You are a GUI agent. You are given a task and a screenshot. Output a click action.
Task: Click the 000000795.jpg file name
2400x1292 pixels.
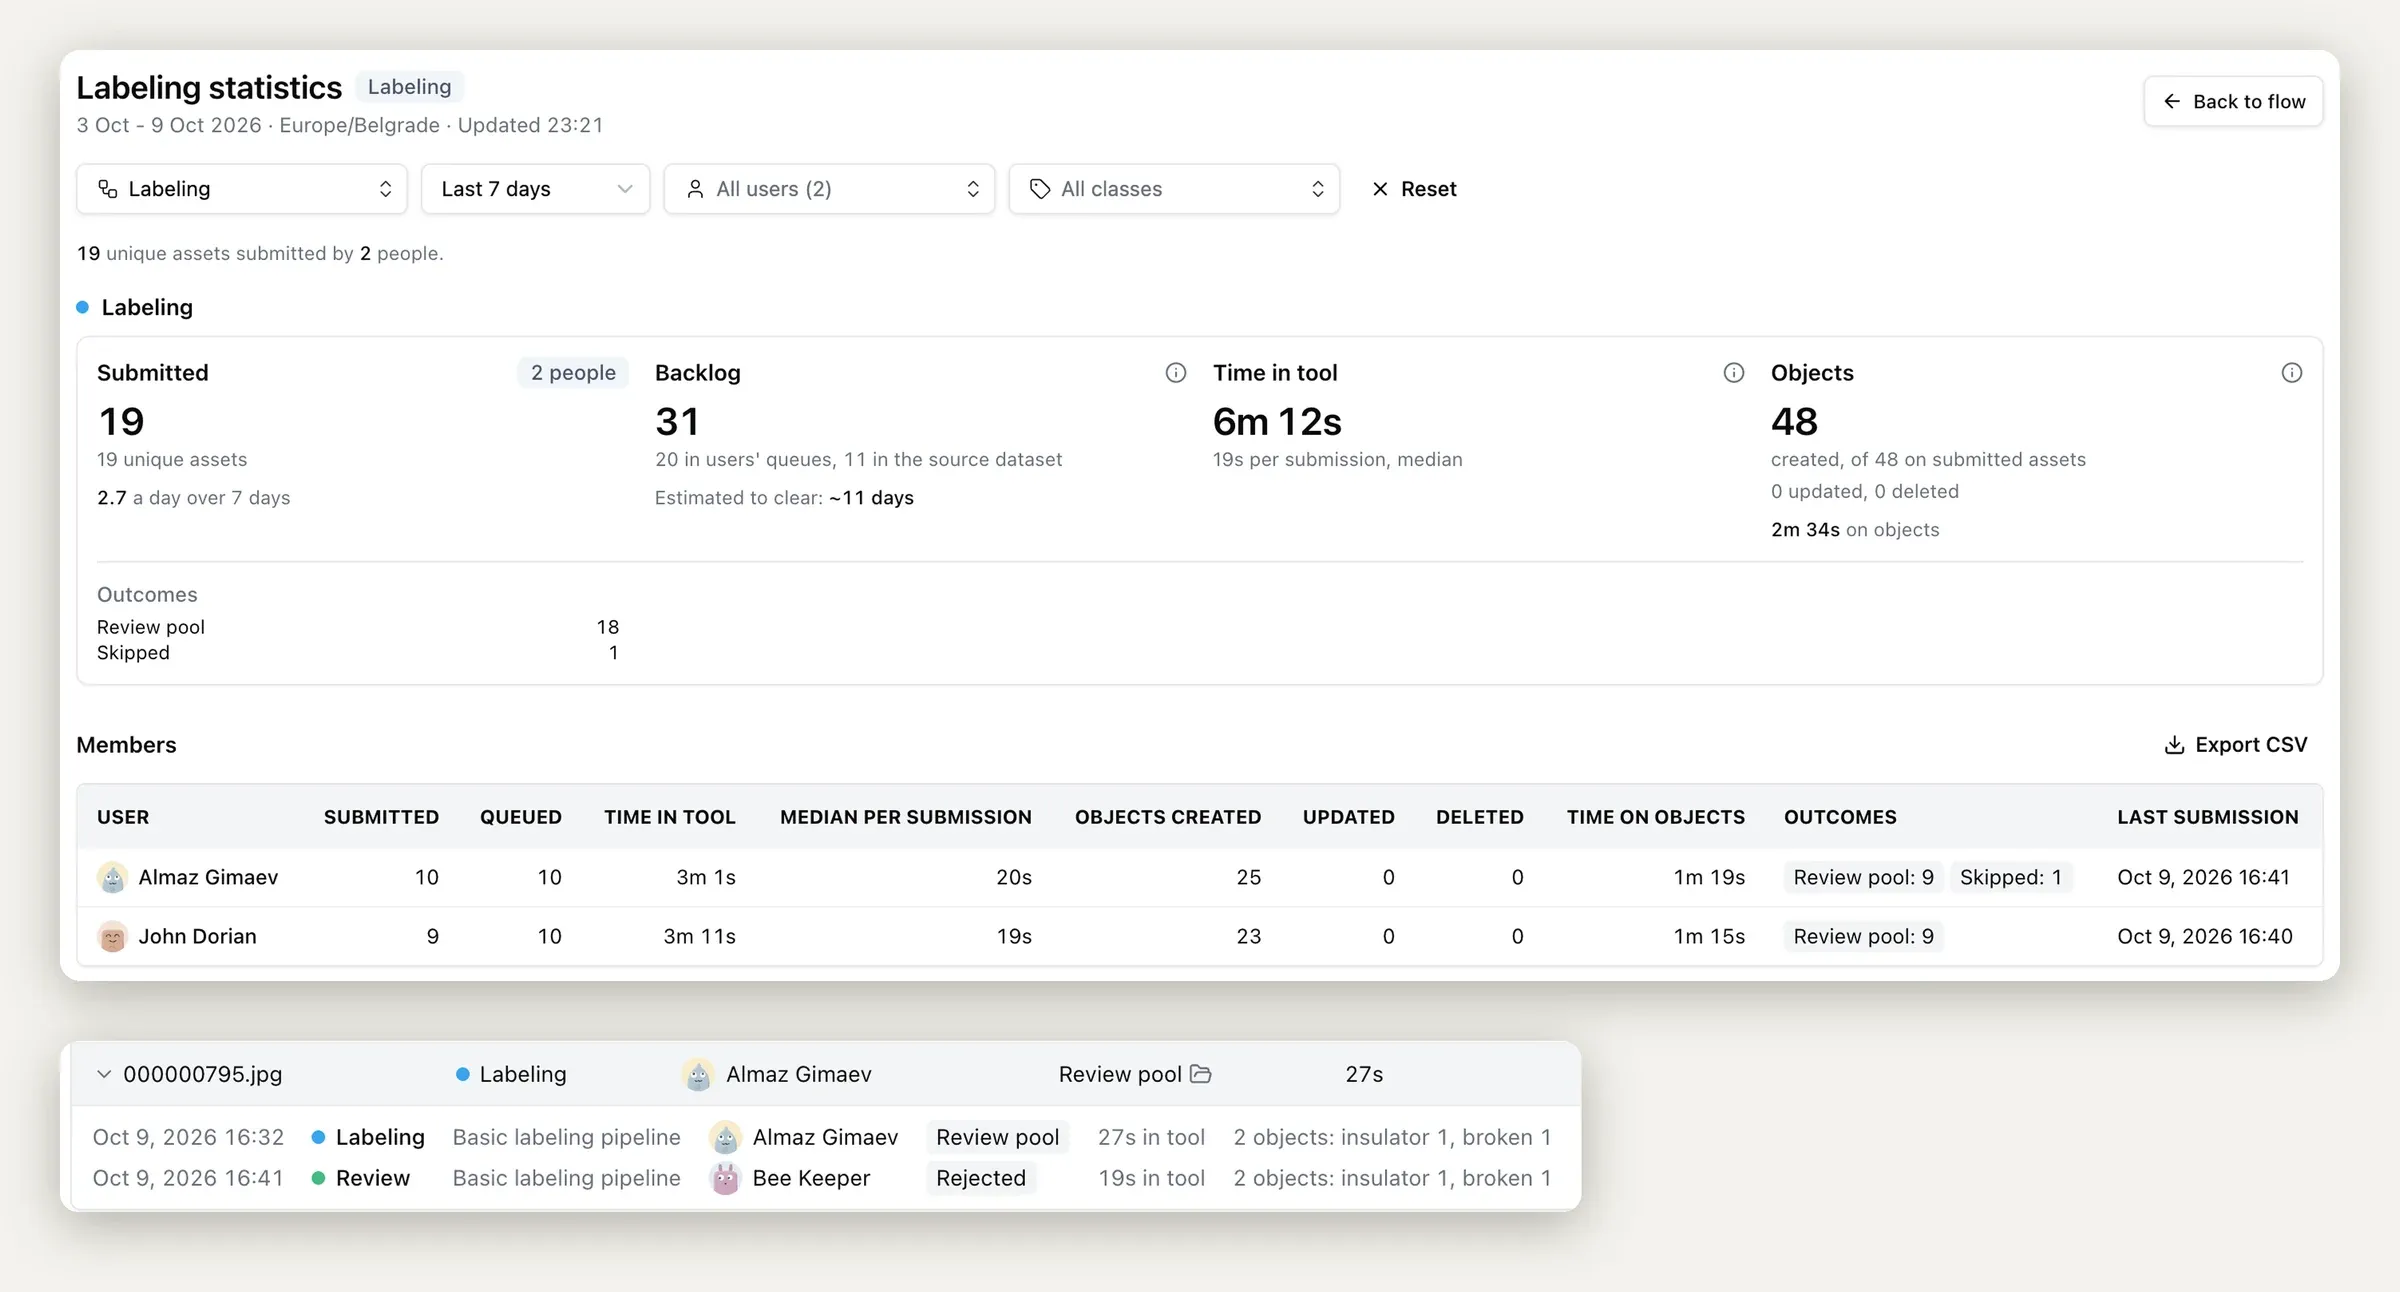(203, 1074)
